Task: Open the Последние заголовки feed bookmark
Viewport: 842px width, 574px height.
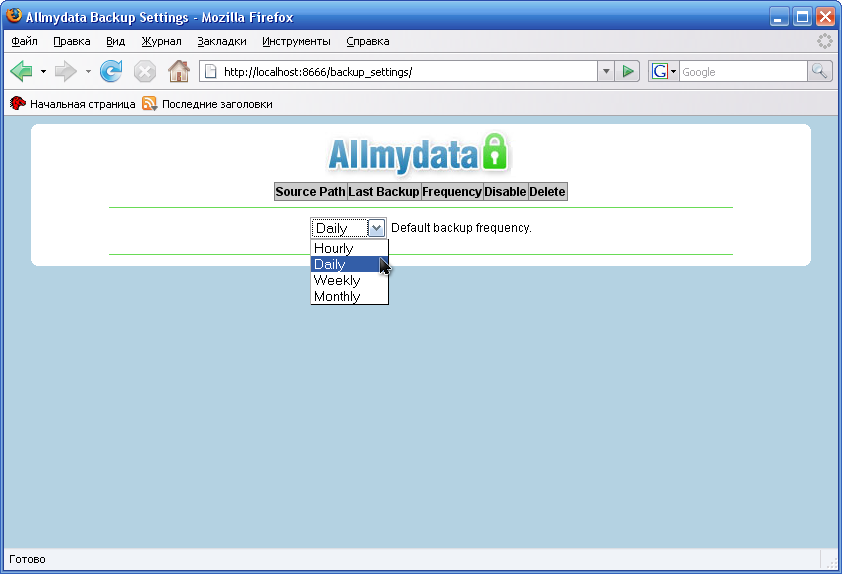Action: (207, 104)
